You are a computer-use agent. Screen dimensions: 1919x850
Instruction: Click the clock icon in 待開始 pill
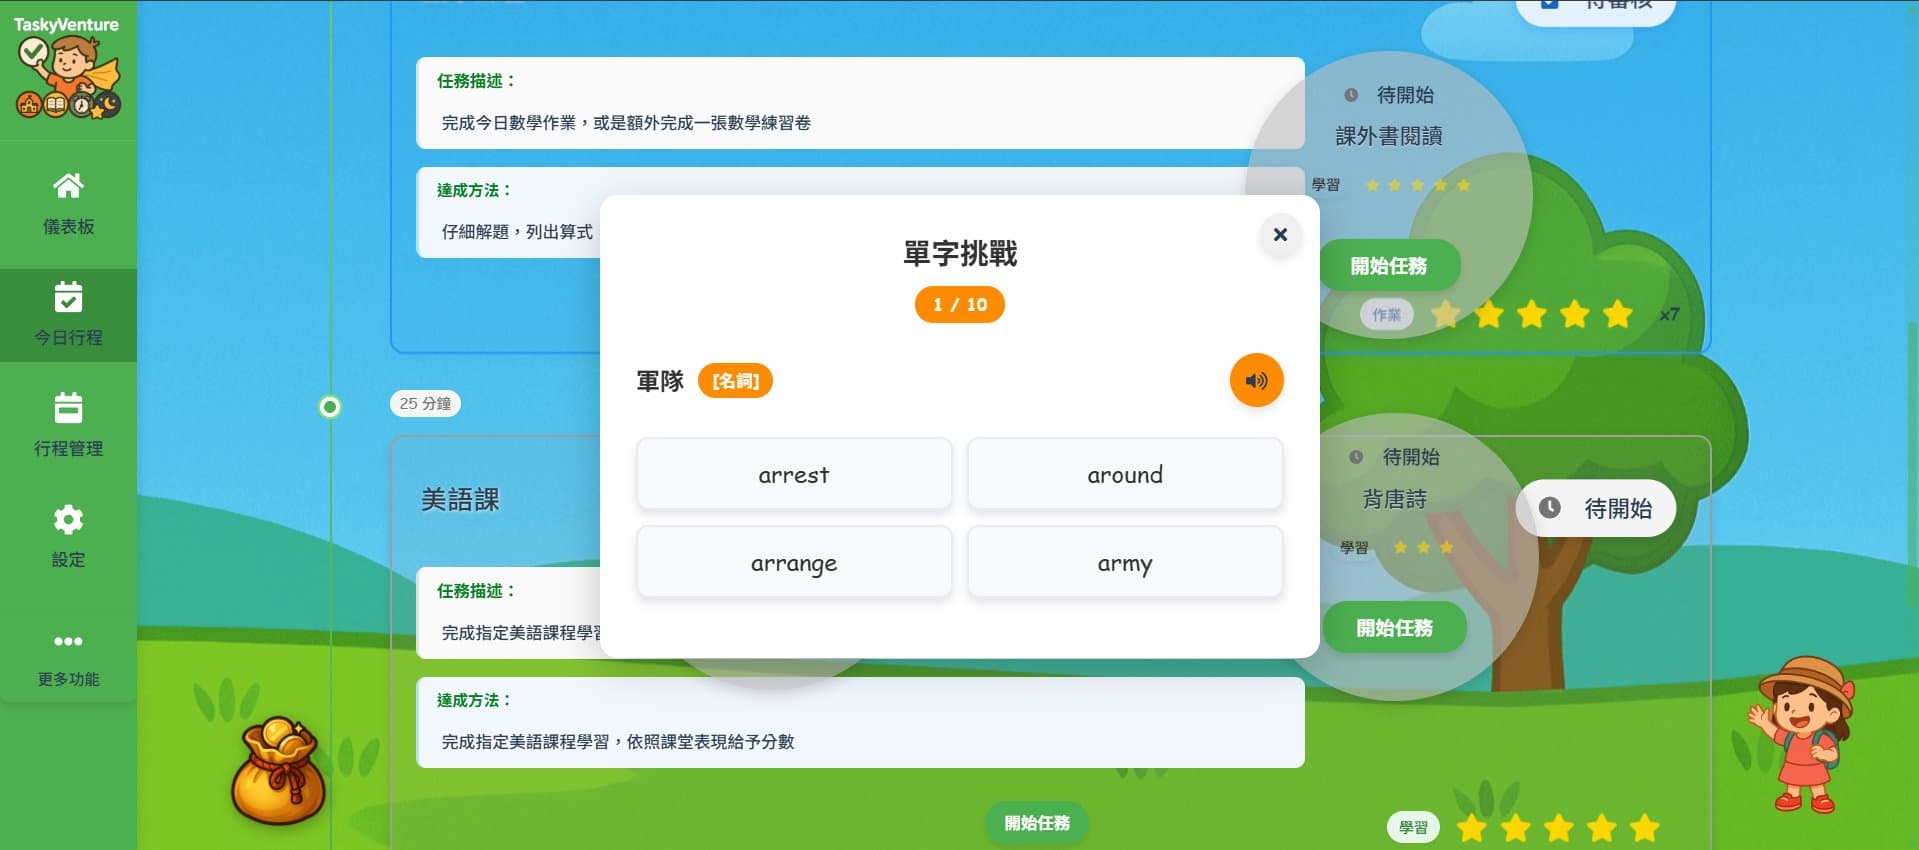1549,508
